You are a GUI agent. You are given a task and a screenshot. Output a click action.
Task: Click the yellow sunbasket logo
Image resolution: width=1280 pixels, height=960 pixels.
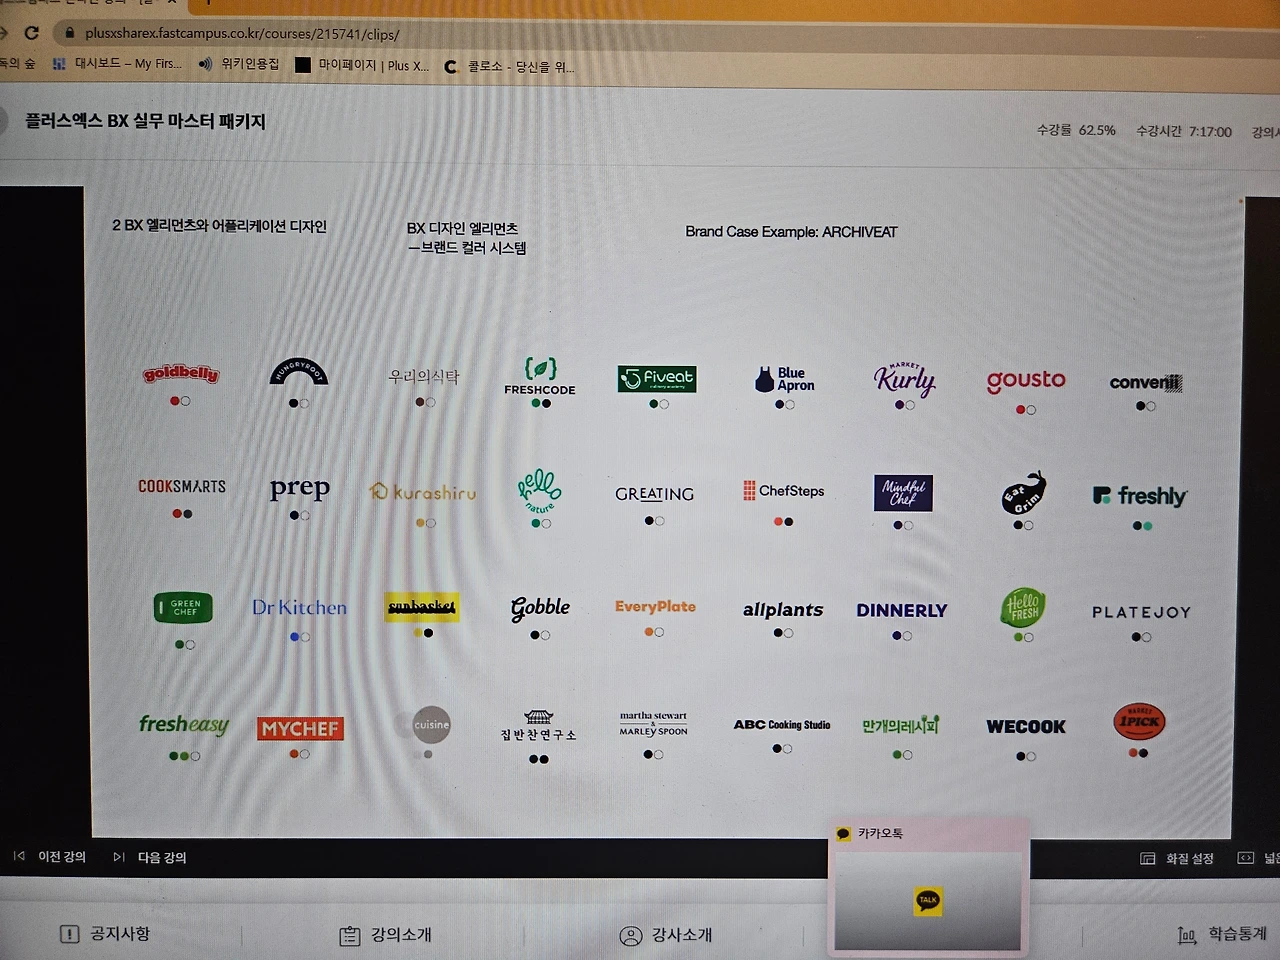pos(422,606)
